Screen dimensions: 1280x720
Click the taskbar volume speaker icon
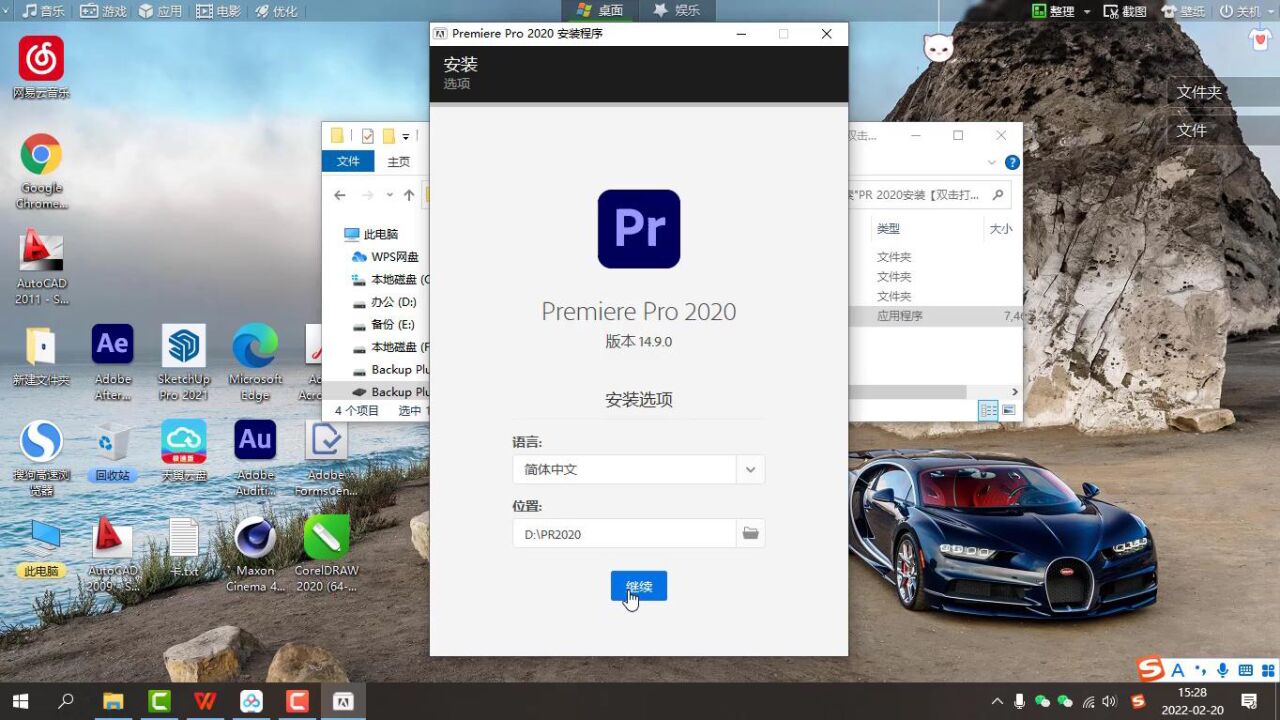pos(1108,701)
